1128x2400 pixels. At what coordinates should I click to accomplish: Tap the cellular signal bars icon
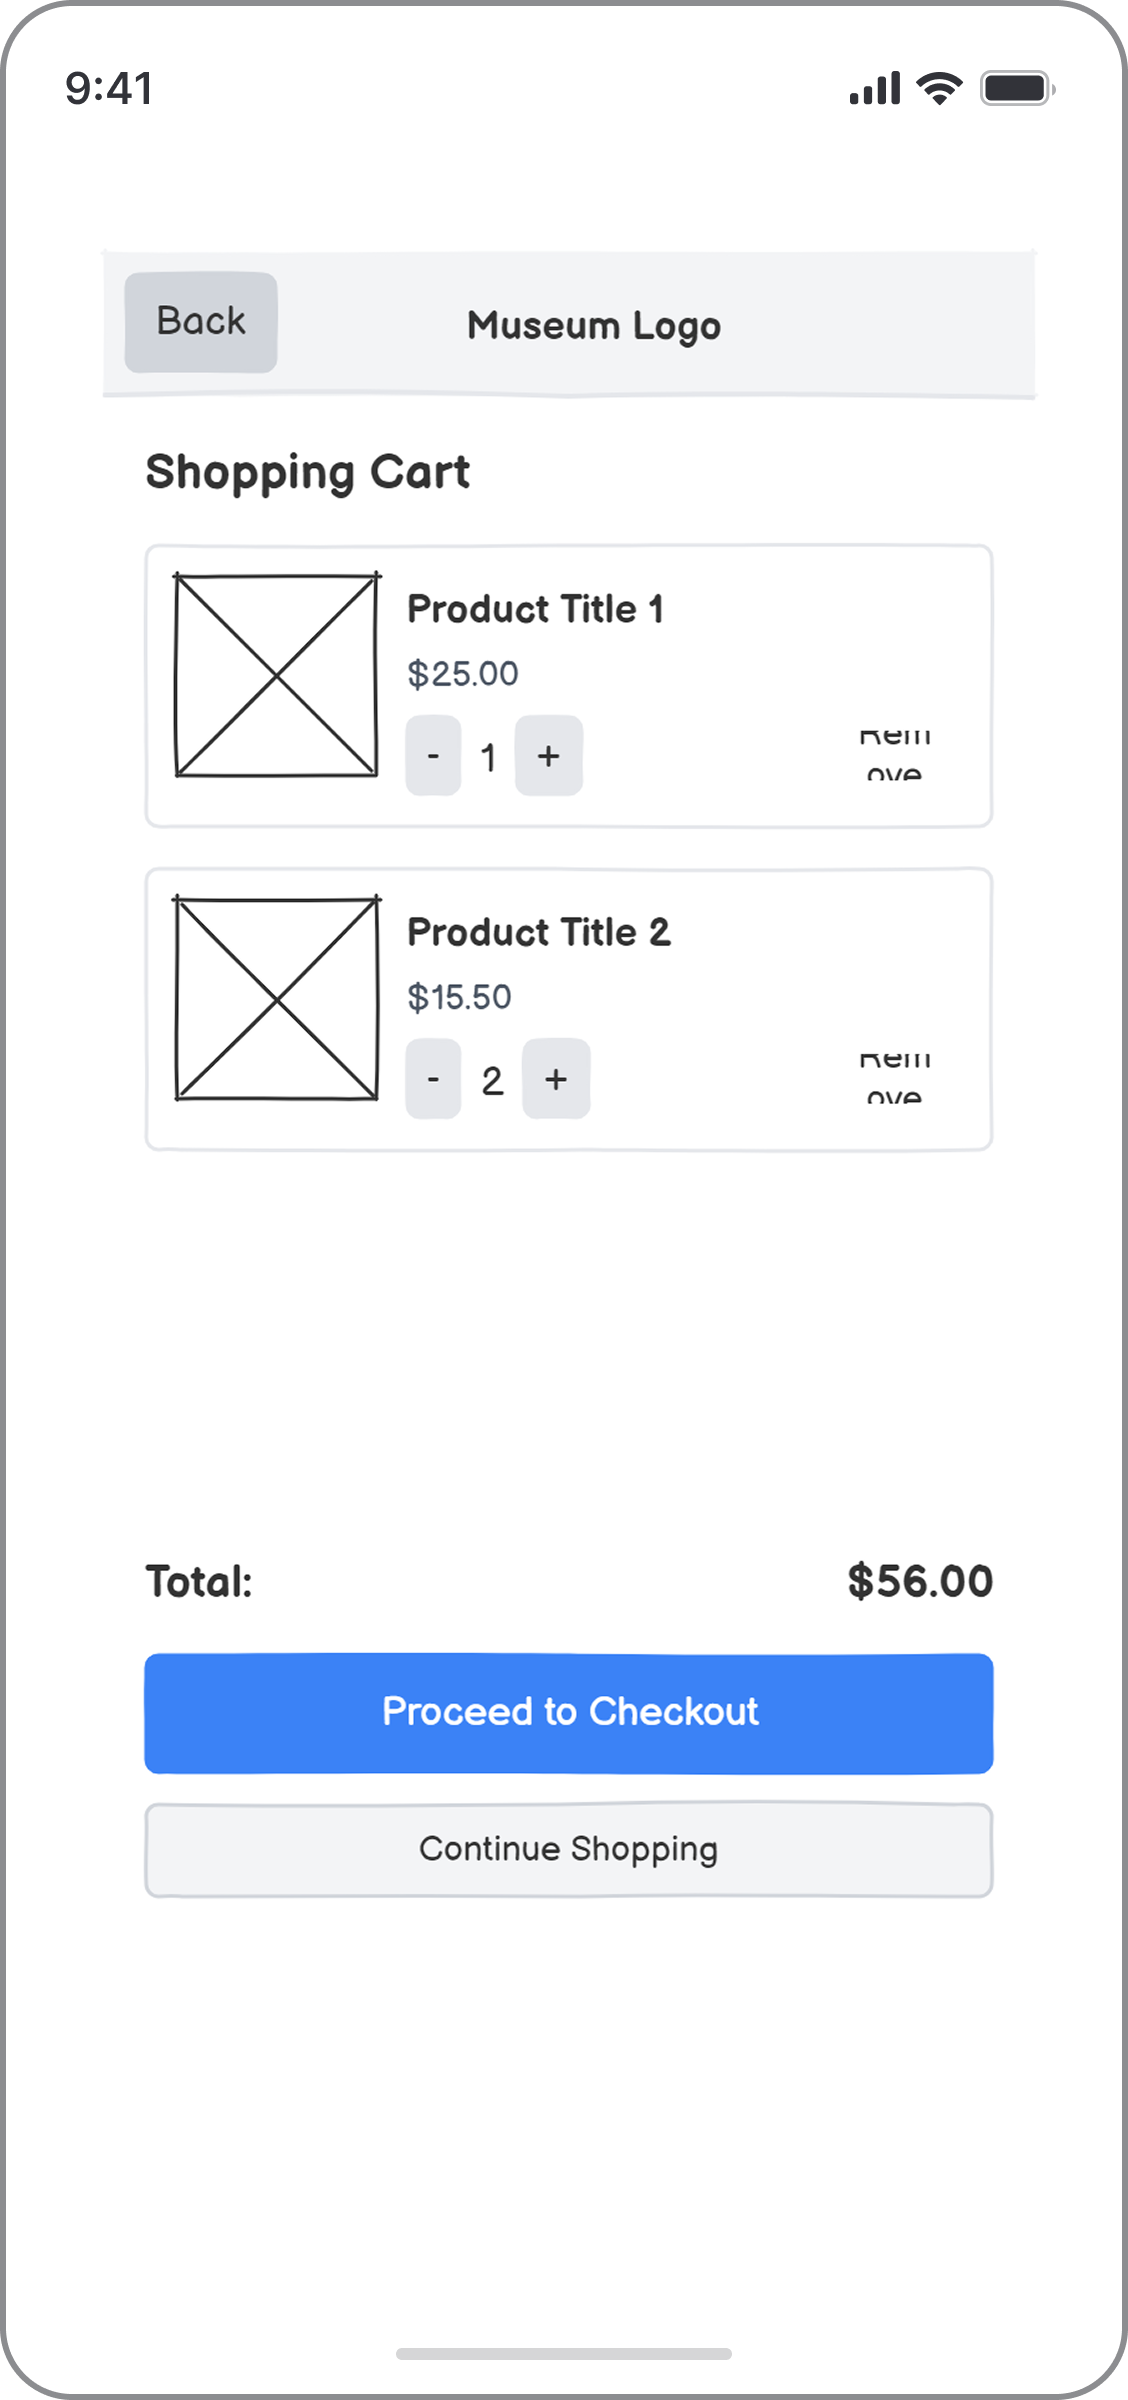click(x=874, y=89)
